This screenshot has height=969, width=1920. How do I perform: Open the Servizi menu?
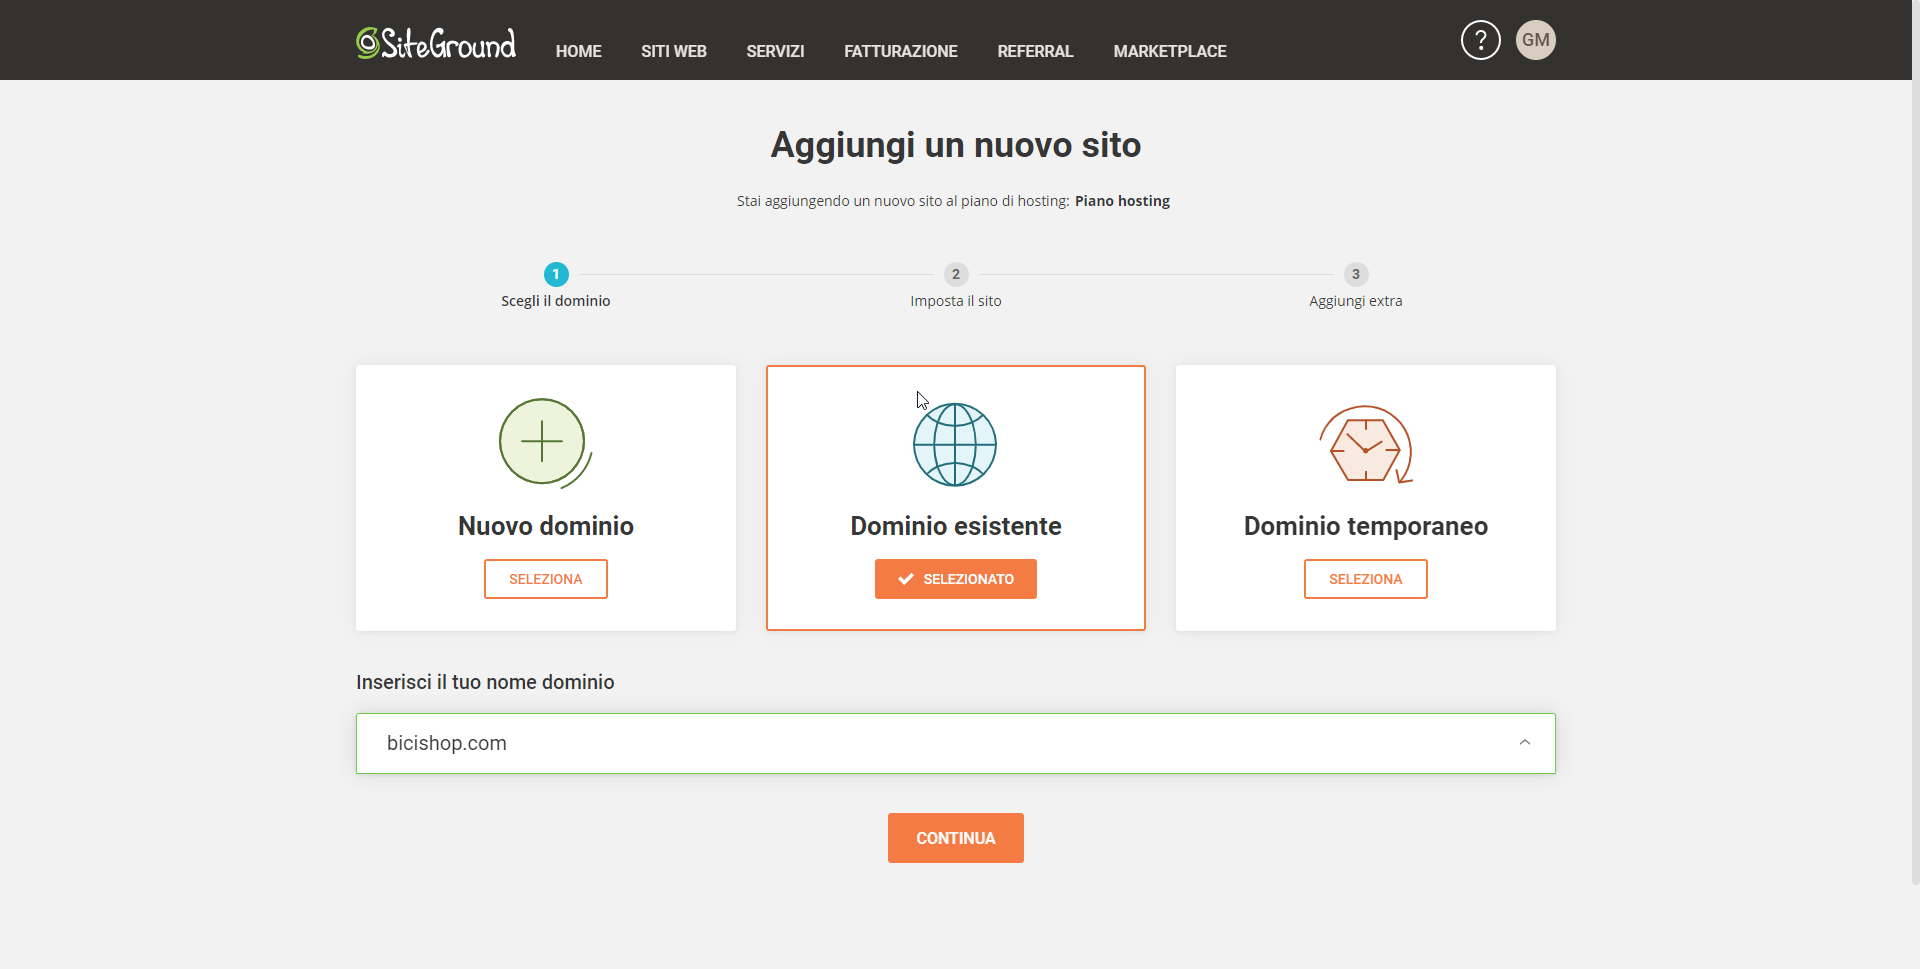click(x=775, y=51)
